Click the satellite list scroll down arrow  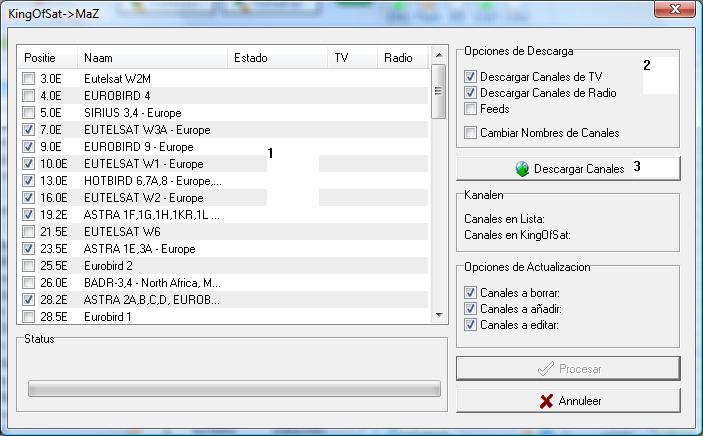(x=439, y=315)
